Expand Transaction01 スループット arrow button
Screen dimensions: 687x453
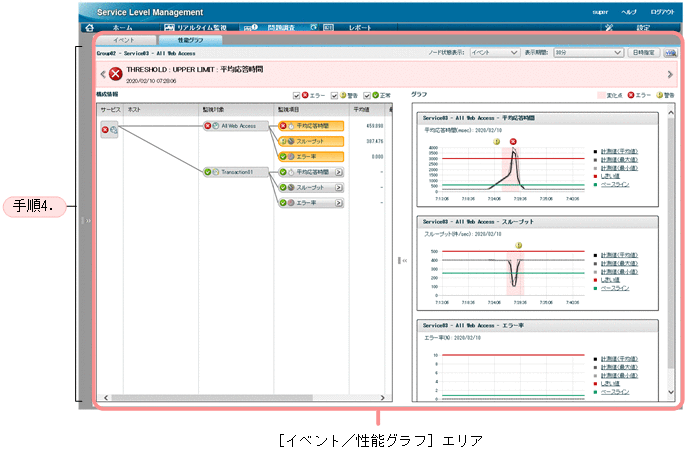(339, 188)
